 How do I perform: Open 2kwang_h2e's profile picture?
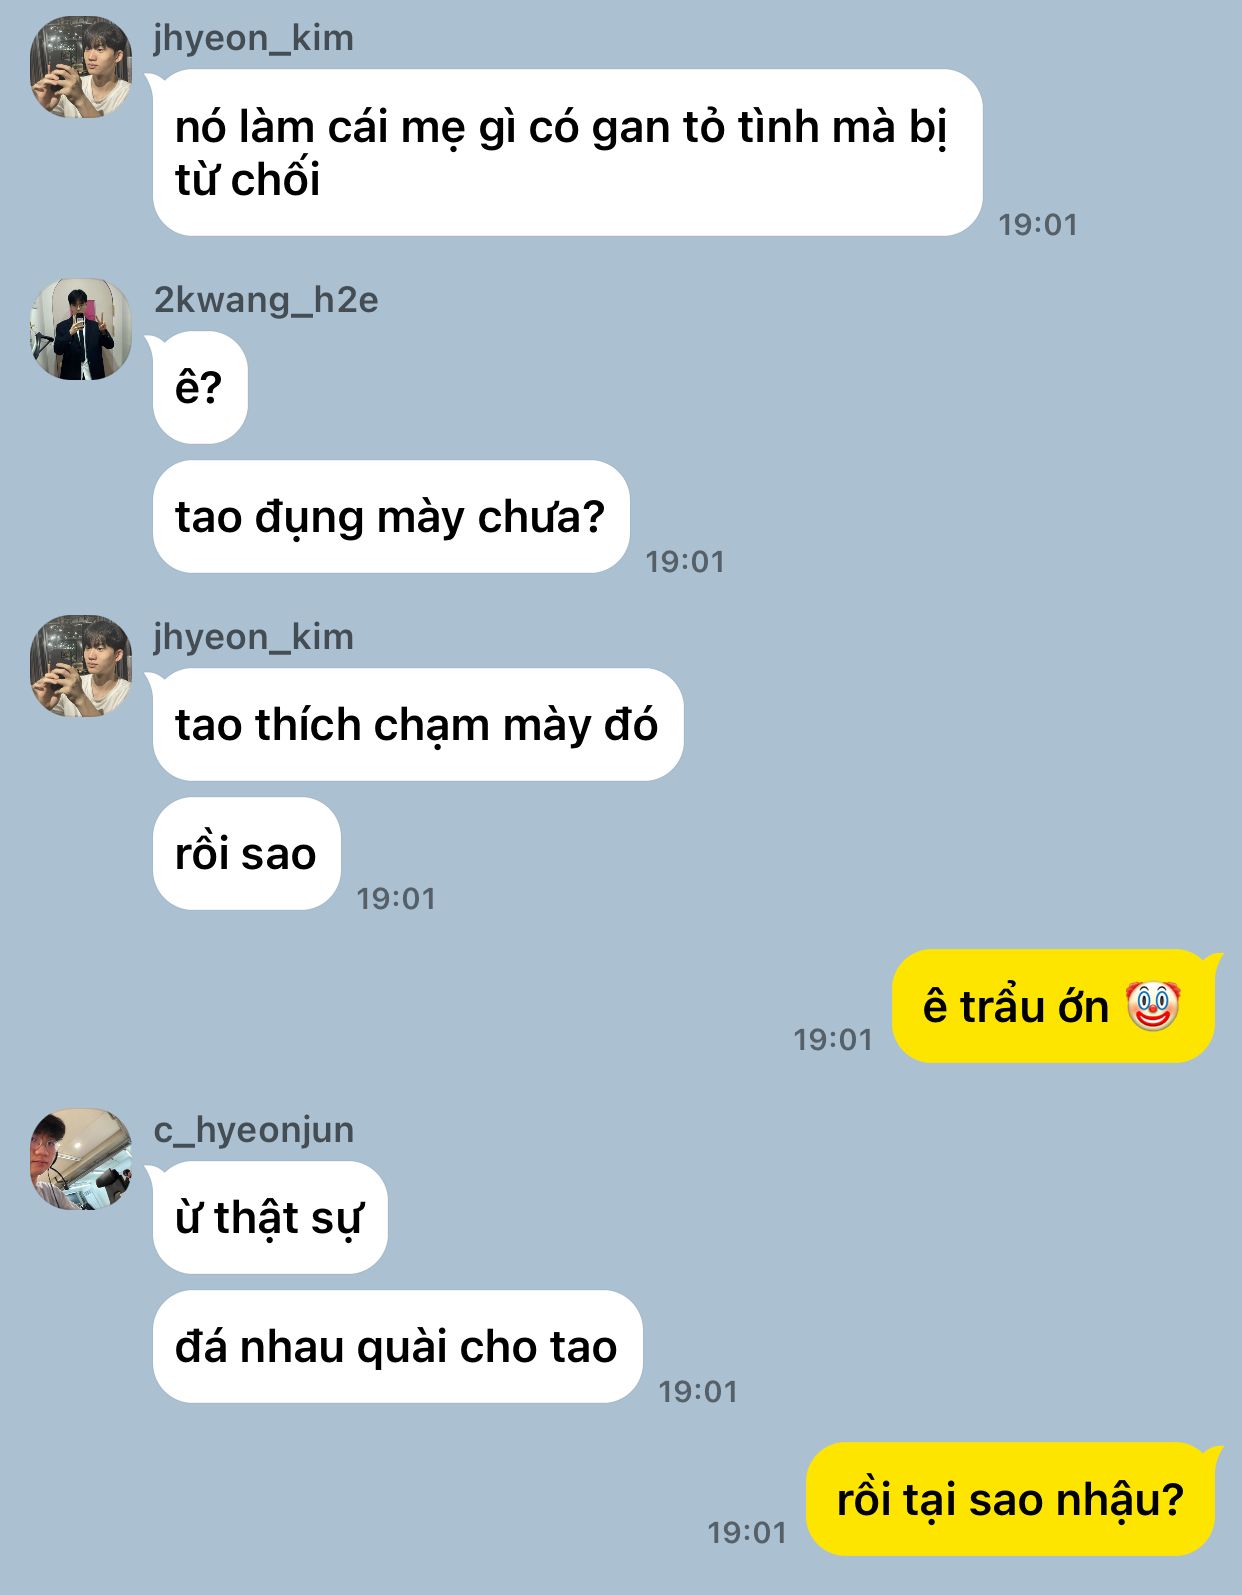(x=81, y=329)
